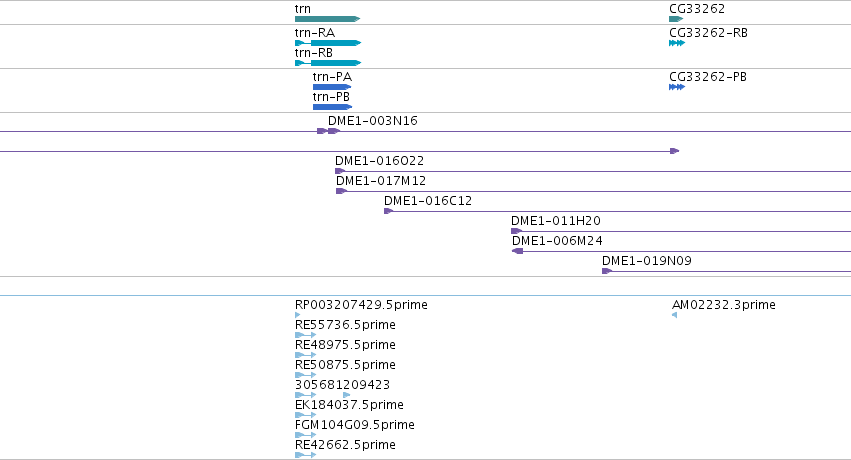851x460 pixels.
Task: Open the RE55736.5prime EST label
Action: 345,325
